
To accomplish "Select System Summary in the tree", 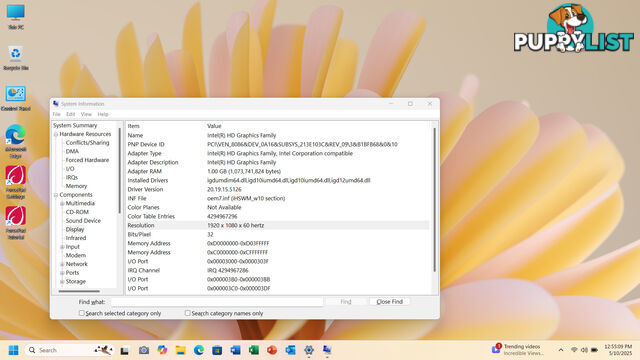I will (75, 125).
